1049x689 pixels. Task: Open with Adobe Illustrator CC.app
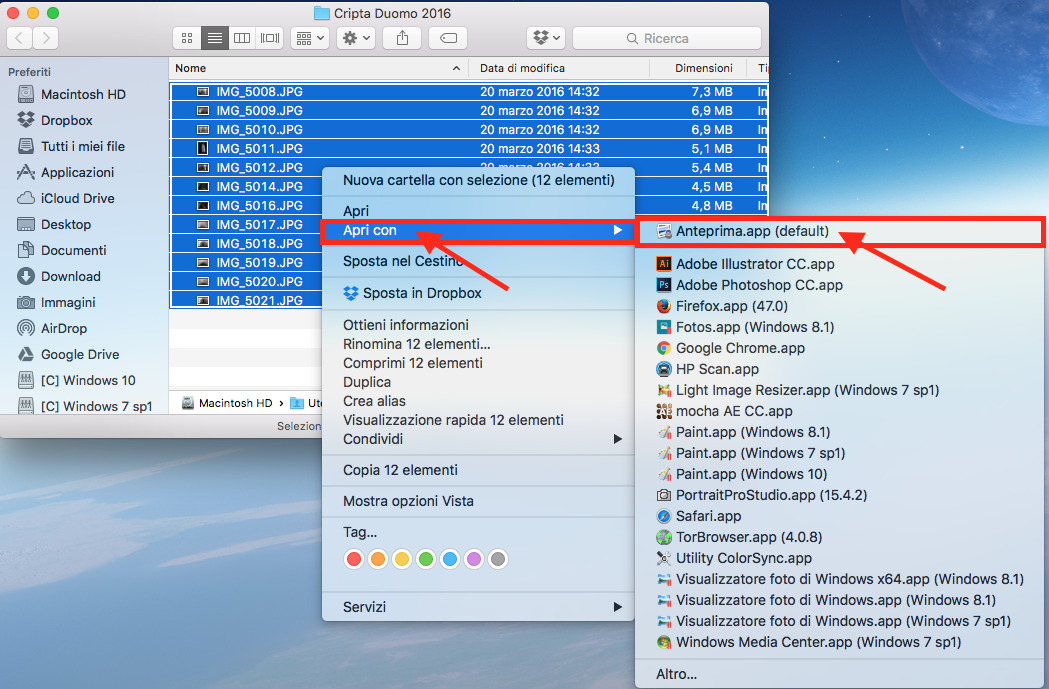click(840, 264)
